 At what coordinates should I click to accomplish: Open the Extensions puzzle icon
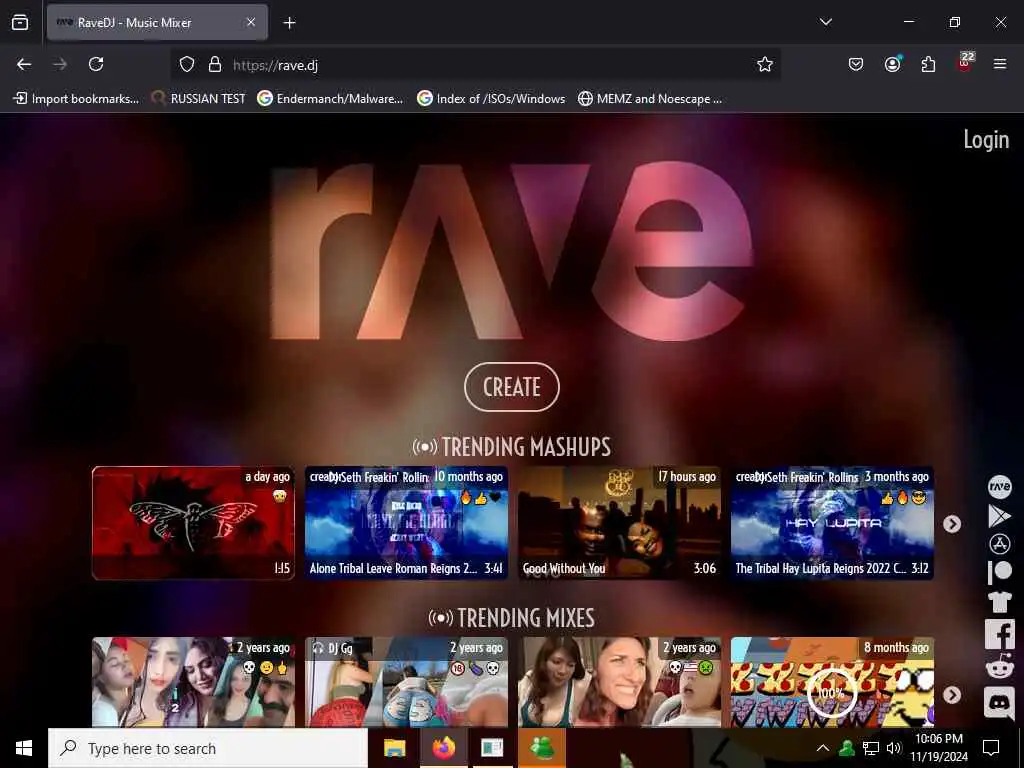[x=928, y=64]
